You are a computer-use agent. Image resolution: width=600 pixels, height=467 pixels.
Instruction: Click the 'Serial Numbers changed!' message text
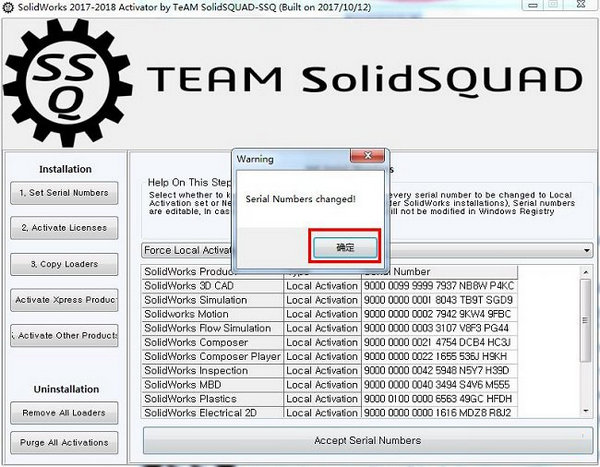[x=300, y=199]
